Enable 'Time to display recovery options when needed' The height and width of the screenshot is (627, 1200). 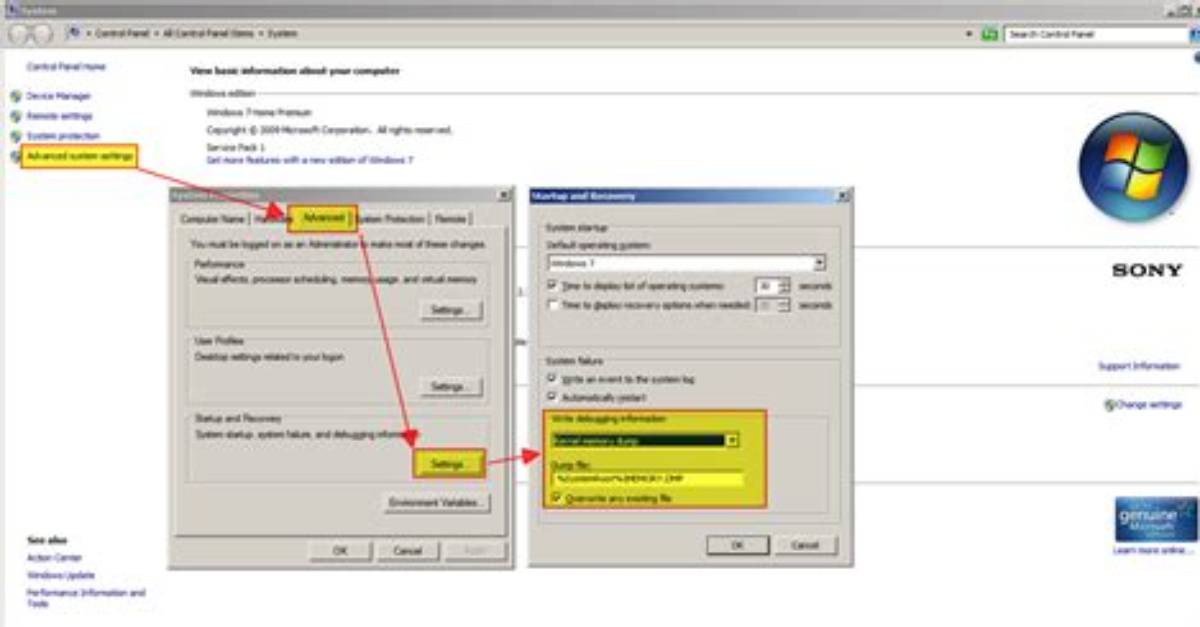553,305
